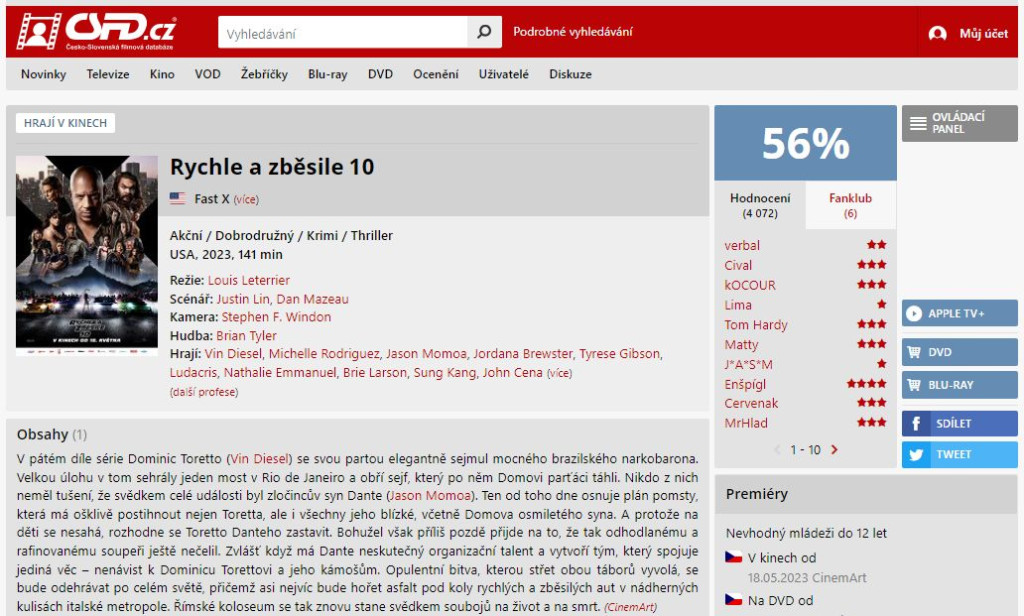Click the Facebook Sdílet icon

pyautogui.click(x=916, y=423)
